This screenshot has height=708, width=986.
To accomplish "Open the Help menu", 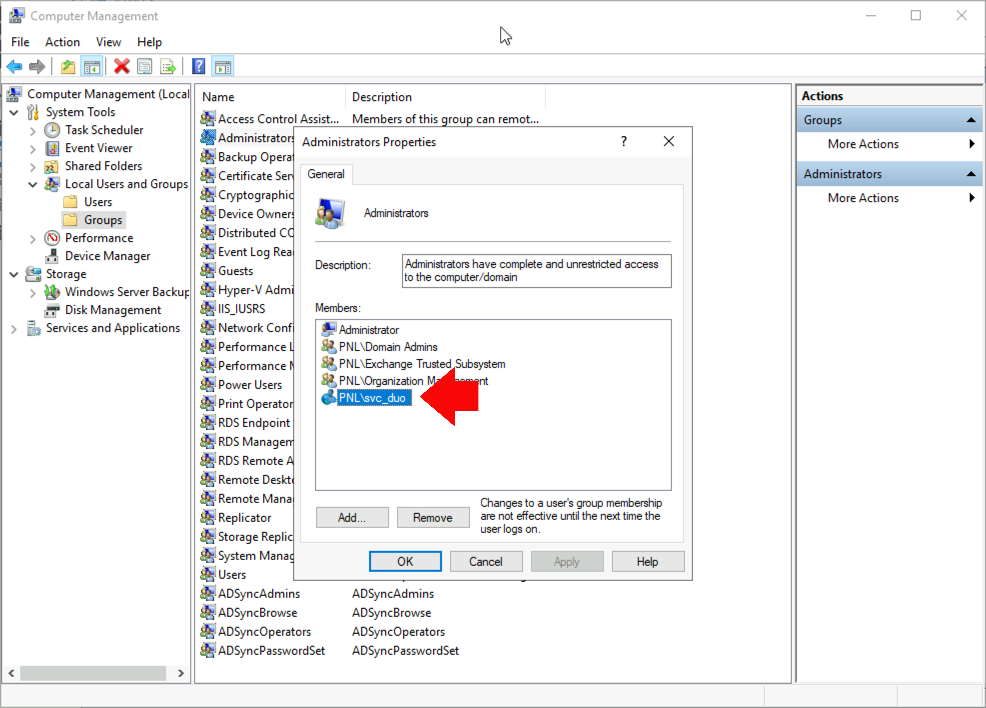I will (150, 42).
